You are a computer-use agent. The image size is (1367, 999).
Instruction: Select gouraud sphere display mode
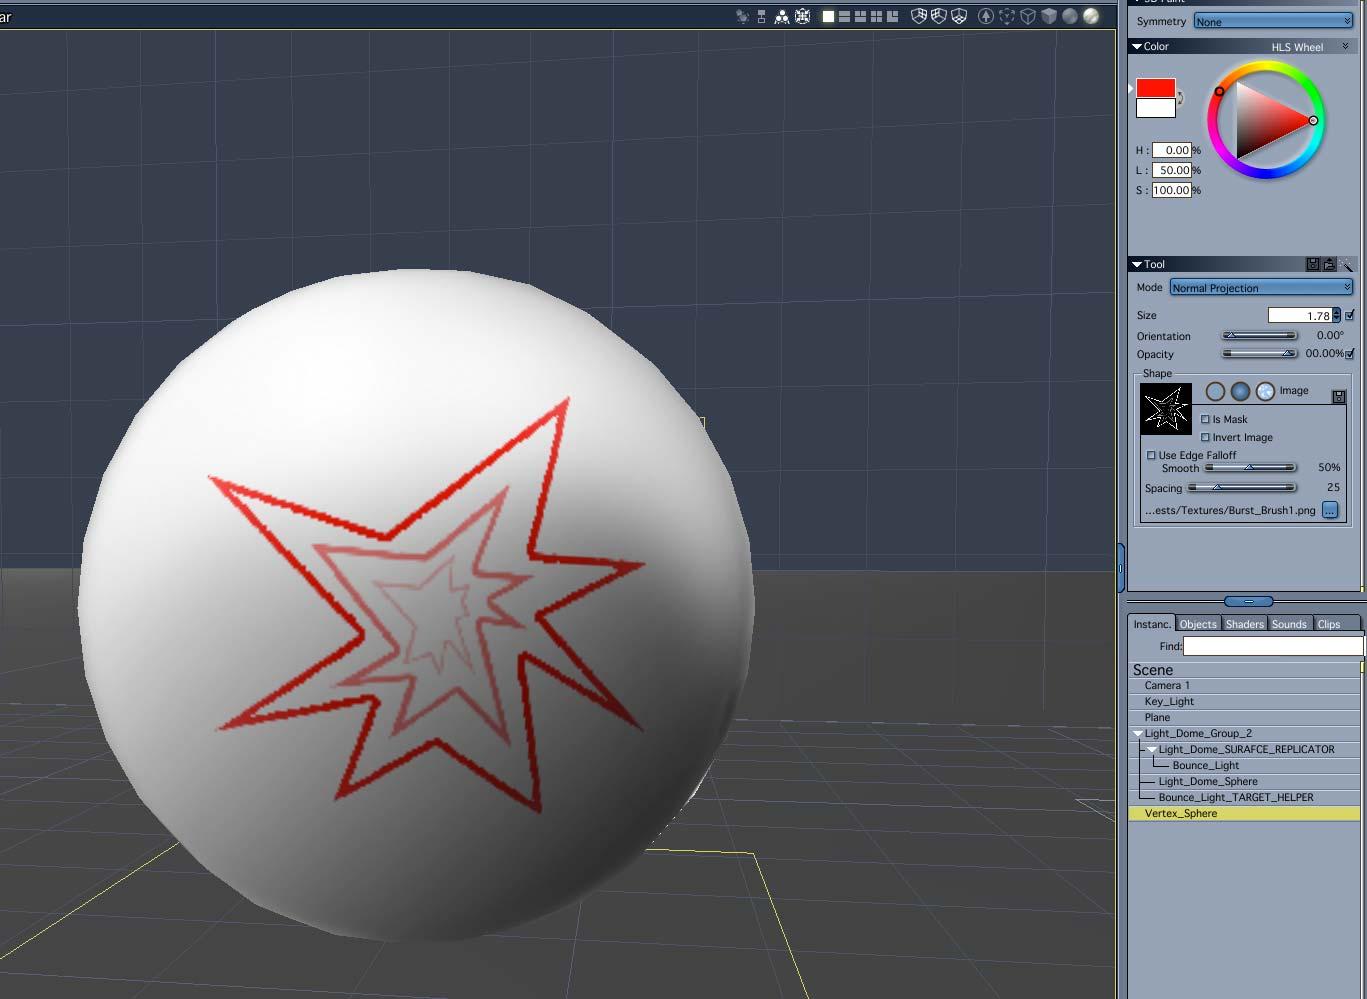click(1070, 16)
